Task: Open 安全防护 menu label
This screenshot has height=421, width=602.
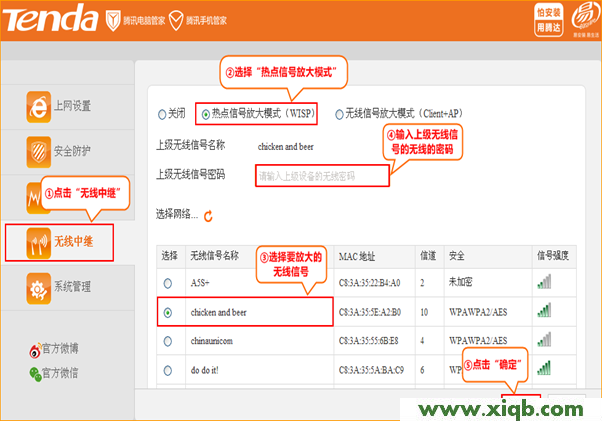Action: point(73,151)
